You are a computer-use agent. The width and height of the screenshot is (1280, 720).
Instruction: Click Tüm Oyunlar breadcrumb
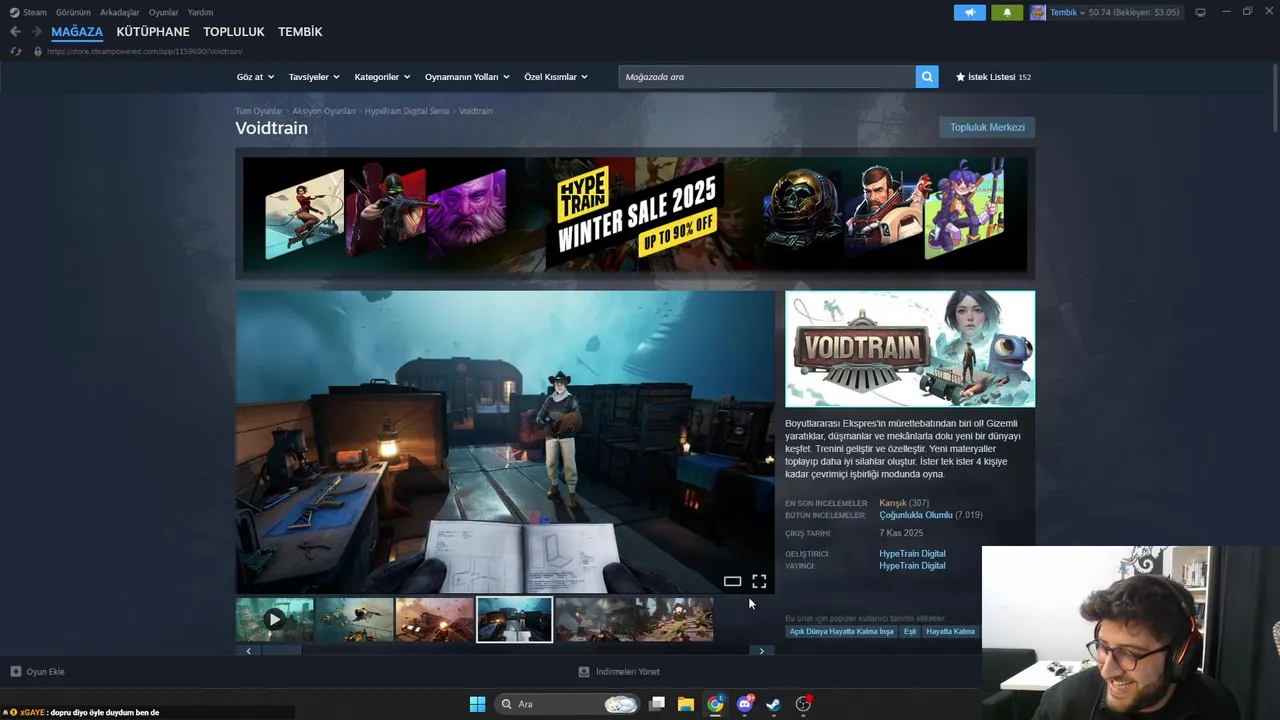(259, 111)
